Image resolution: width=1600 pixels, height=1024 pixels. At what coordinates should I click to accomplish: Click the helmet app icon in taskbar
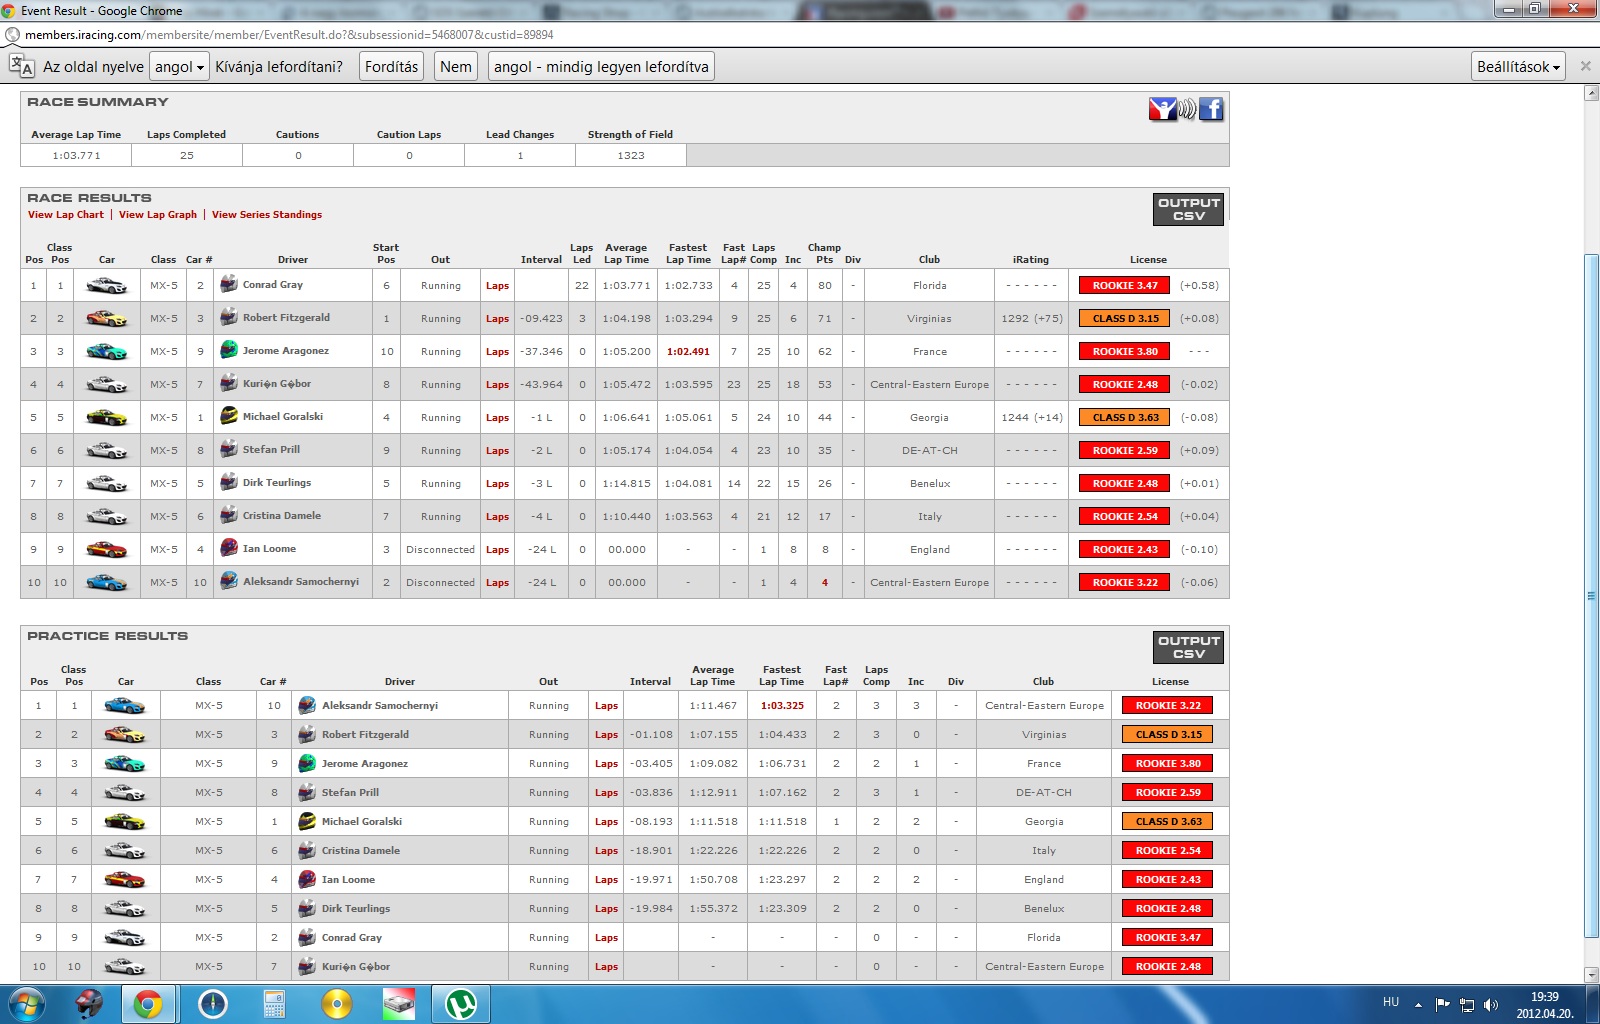89,1004
